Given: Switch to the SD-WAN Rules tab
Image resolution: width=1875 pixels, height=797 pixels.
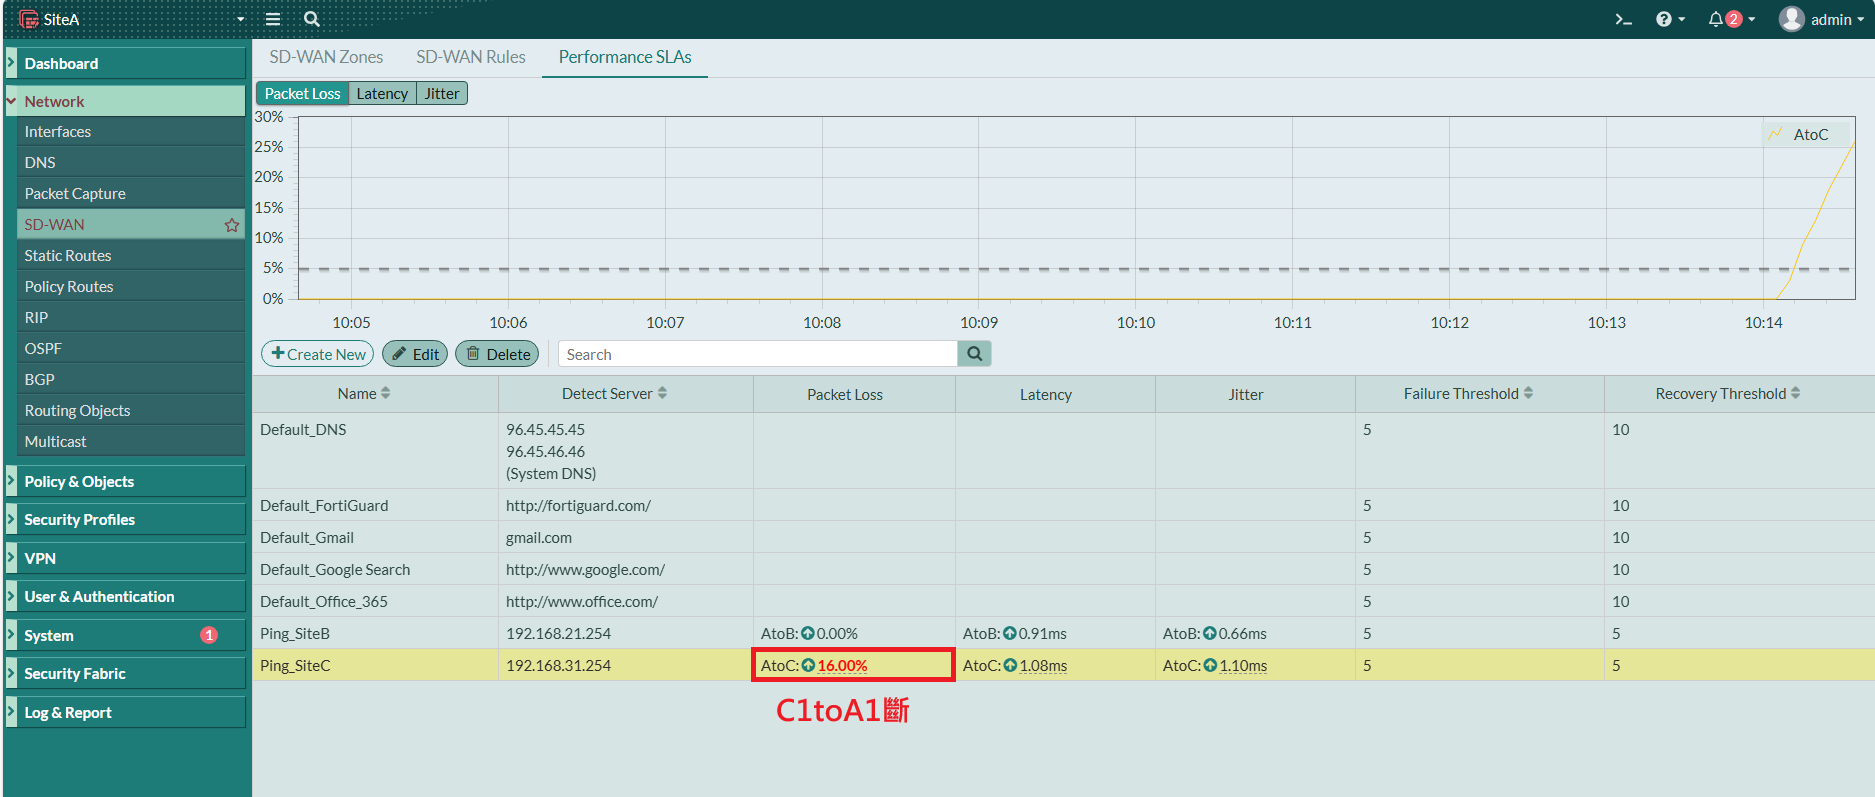Looking at the screenshot, I should click(471, 57).
